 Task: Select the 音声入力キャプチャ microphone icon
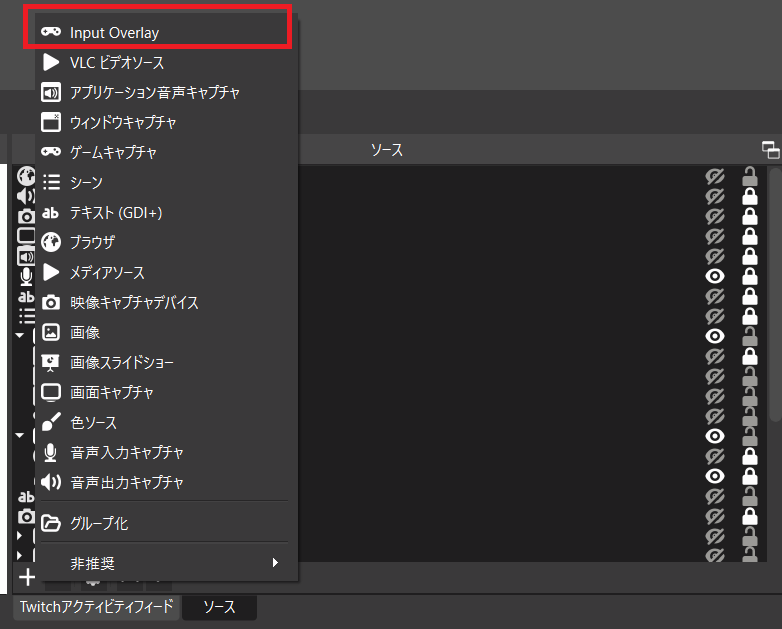[x=51, y=452]
